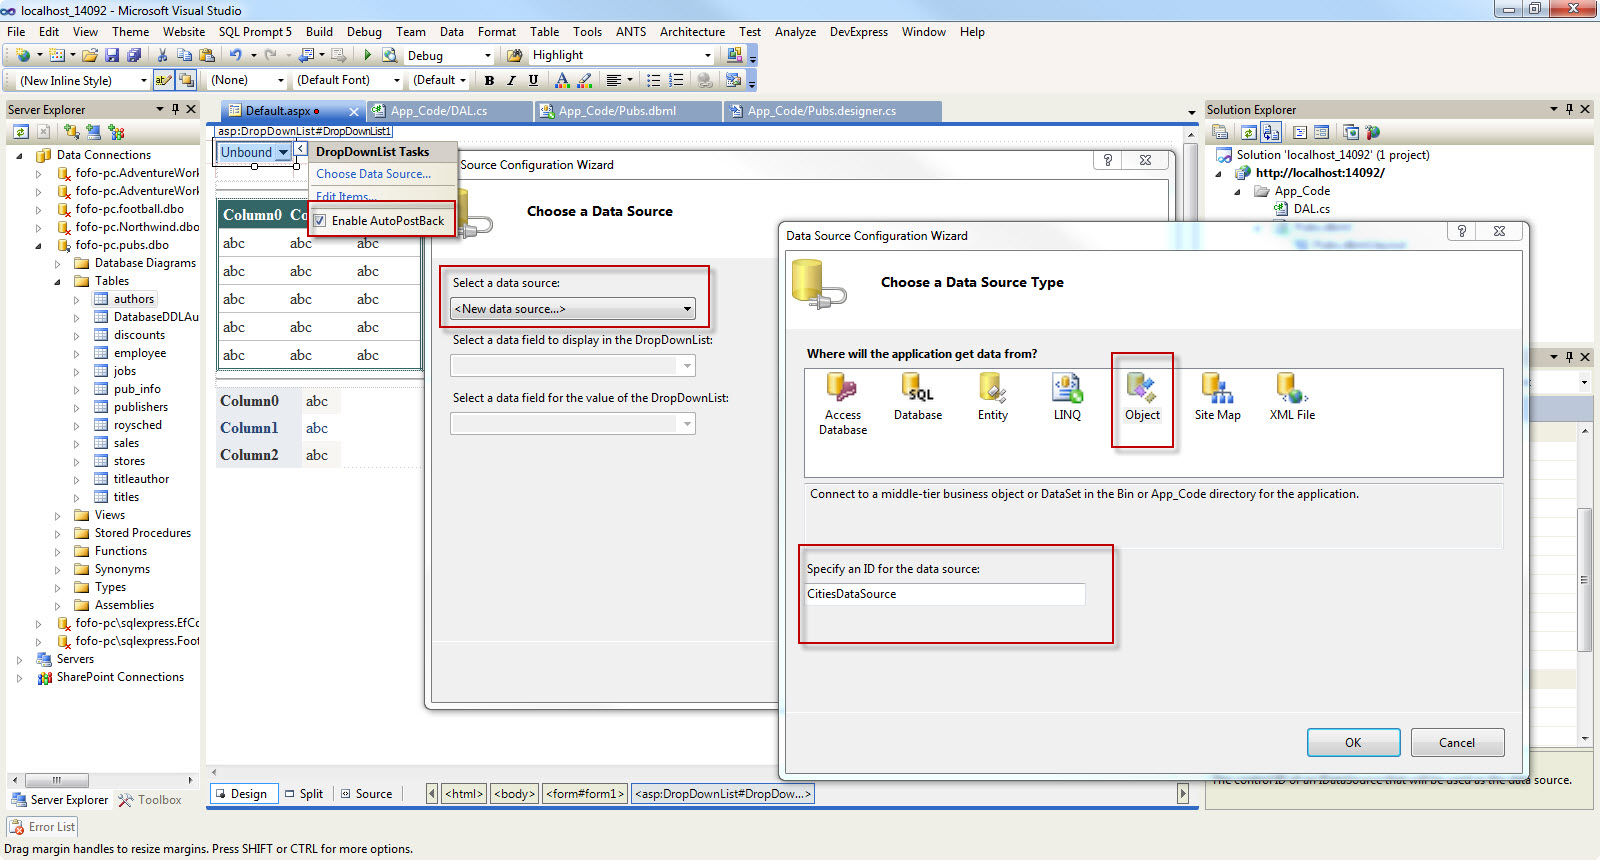Click Choose Data Source link
This screenshot has width=1600, height=860.
(x=374, y=174)
